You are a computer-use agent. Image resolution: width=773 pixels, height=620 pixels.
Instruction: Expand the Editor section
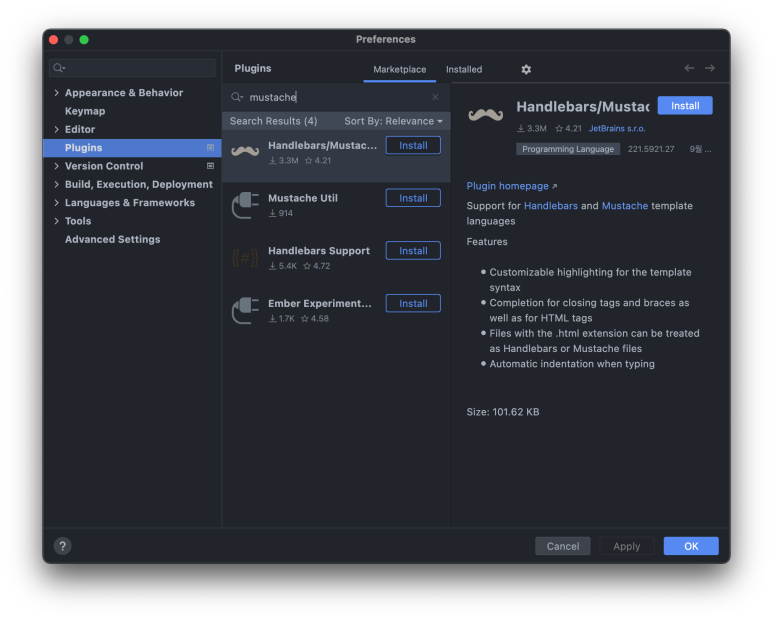click(x=56, y=129)
